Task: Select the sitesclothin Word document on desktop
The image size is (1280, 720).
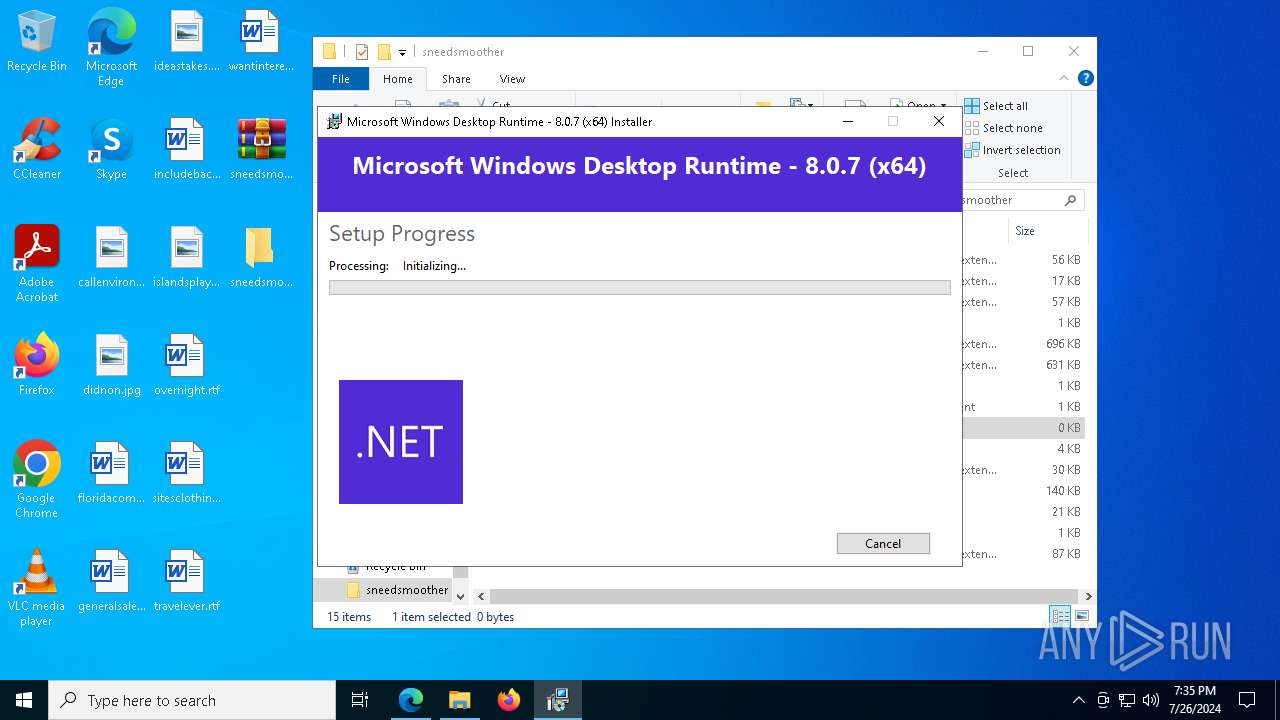Action: (186, 473)
